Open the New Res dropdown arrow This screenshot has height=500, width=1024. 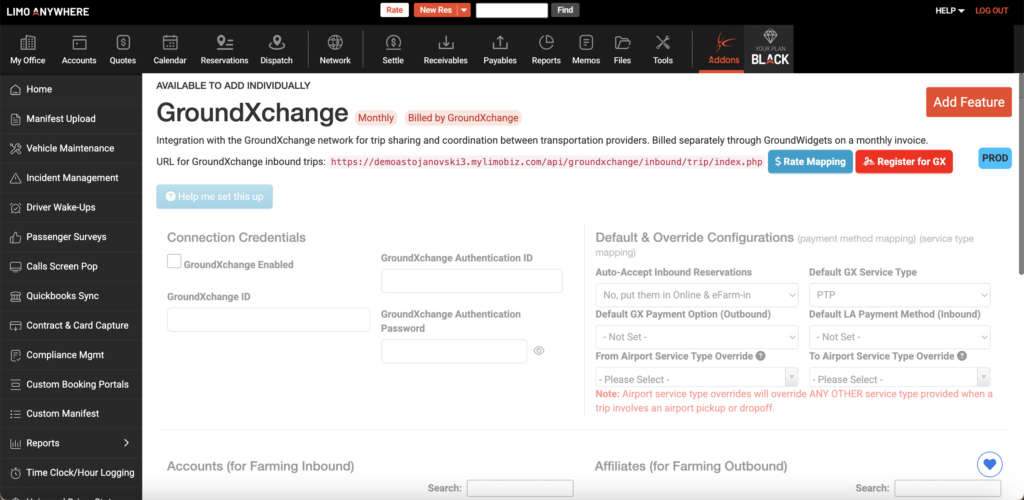coord(464,10)
